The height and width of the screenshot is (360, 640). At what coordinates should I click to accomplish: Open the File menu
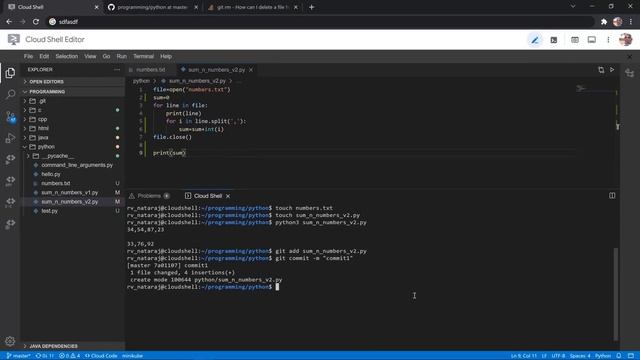coord(28,56)
